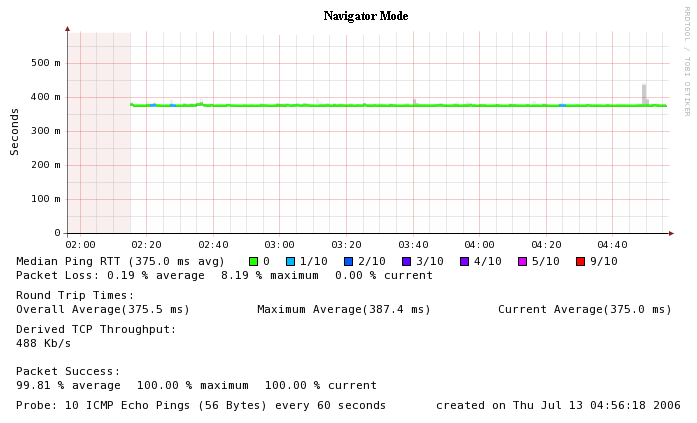Click the Seconds y-axis label
This screenshot has height=423, width=697.
[15, 131]
